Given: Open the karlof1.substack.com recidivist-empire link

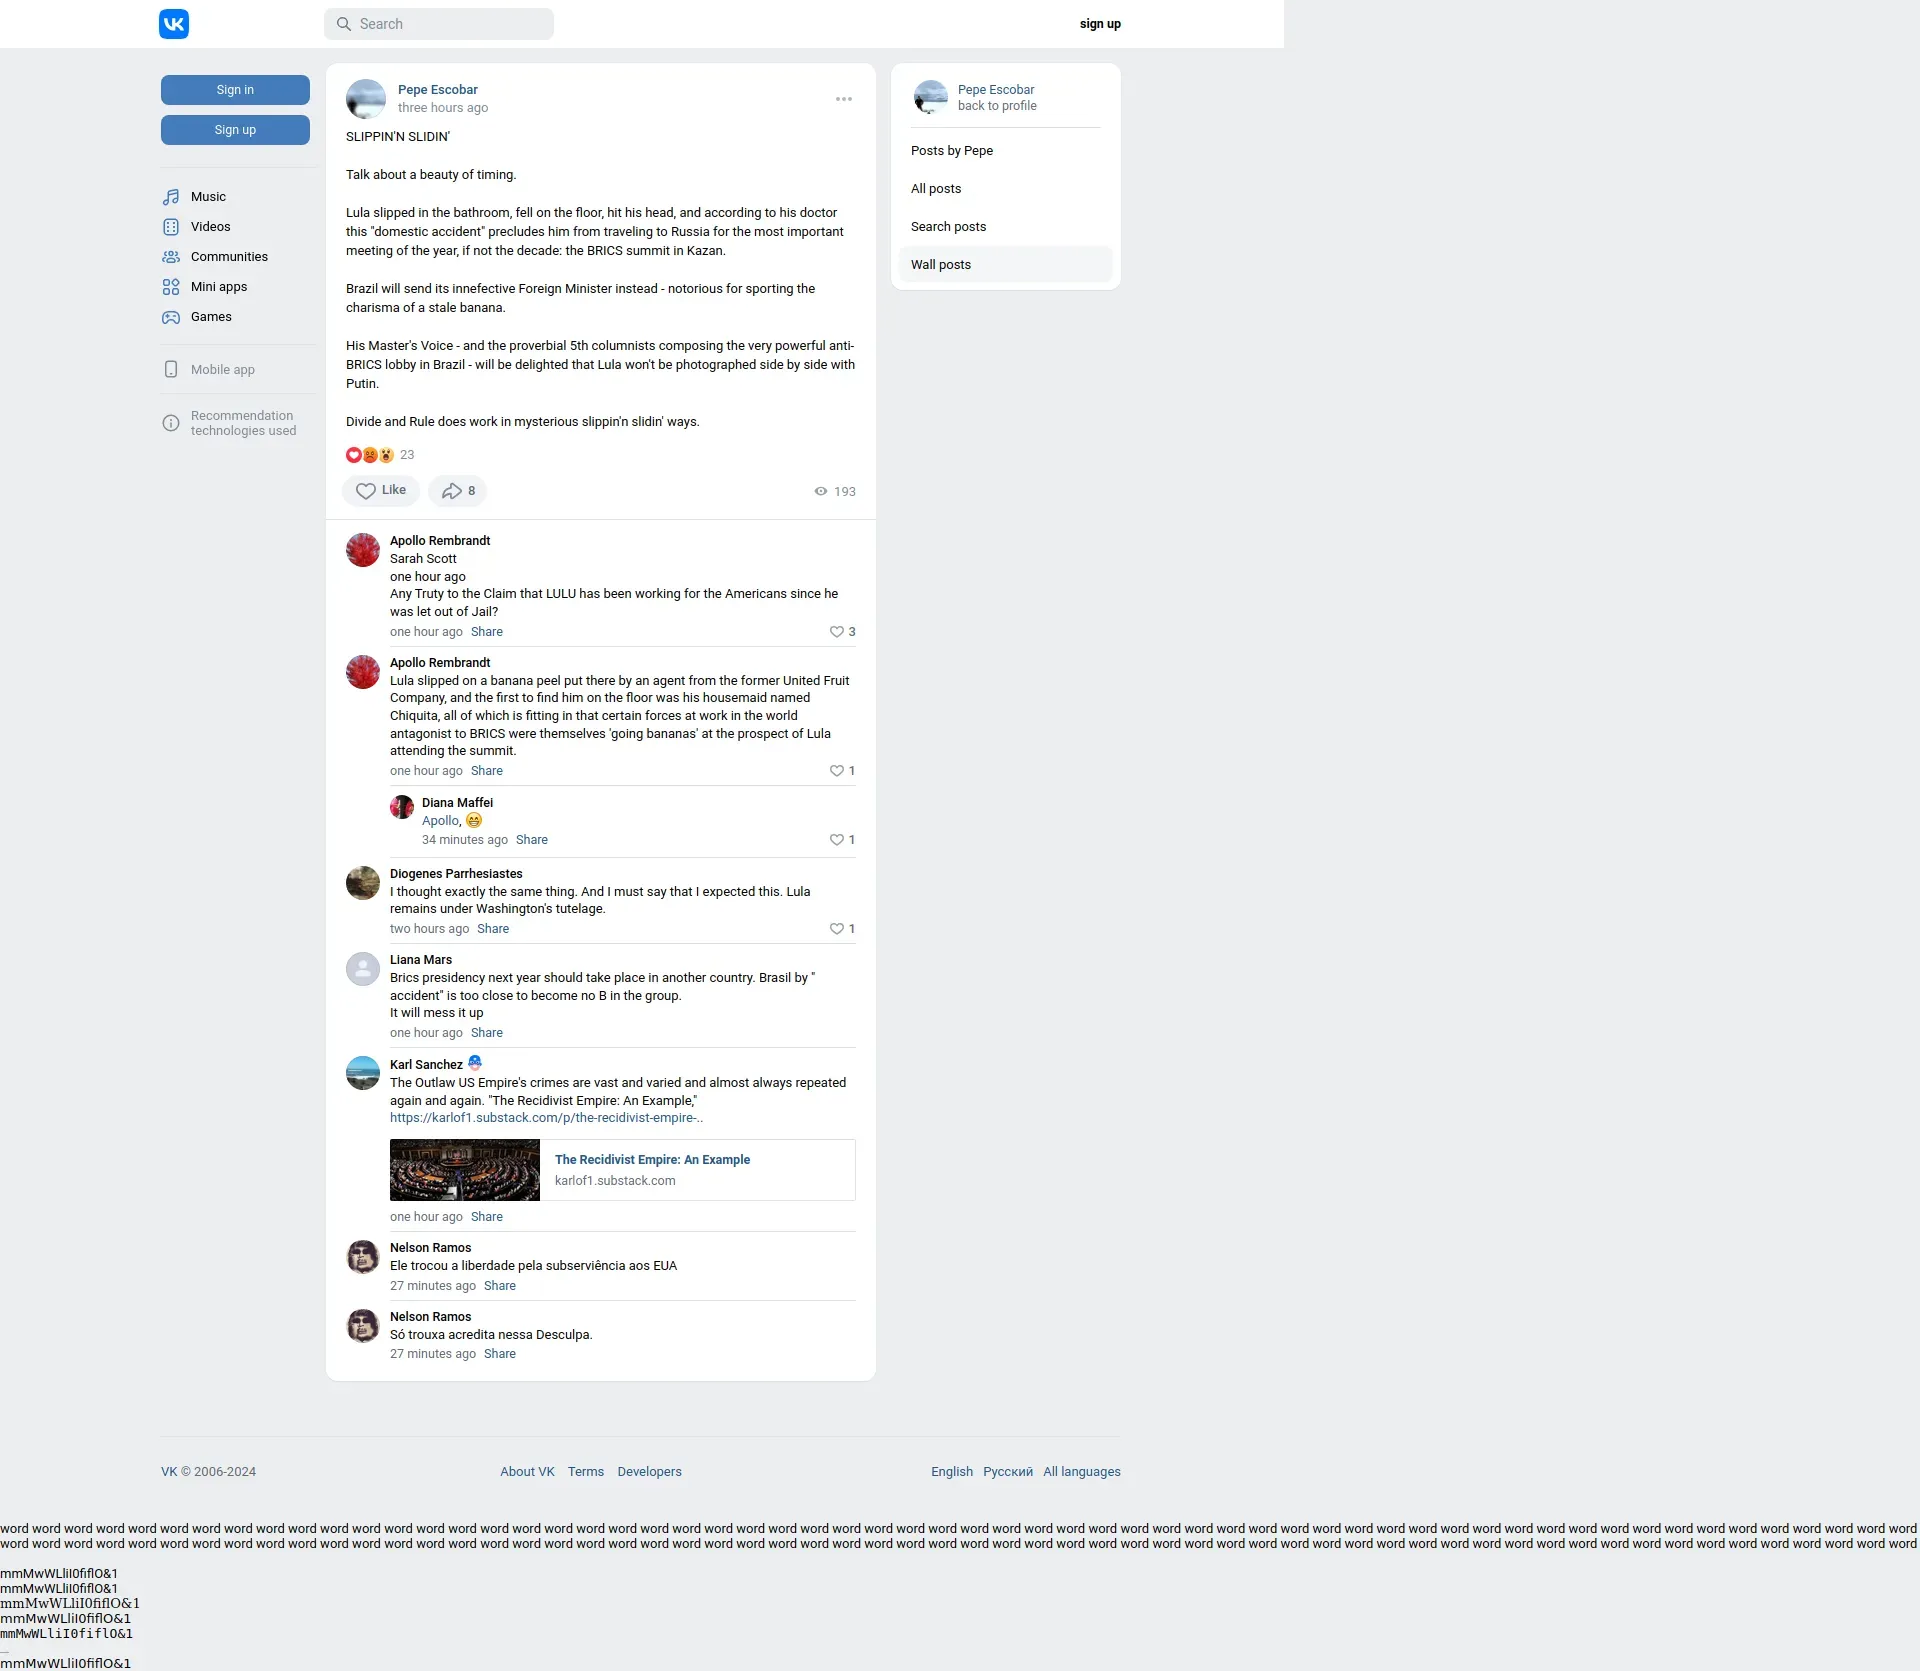Looking at the screenshot, I should click(546, 1118).
